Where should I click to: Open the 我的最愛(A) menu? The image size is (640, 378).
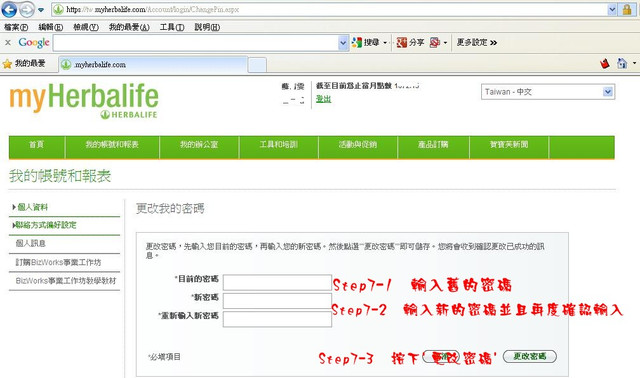click(129, 27)
